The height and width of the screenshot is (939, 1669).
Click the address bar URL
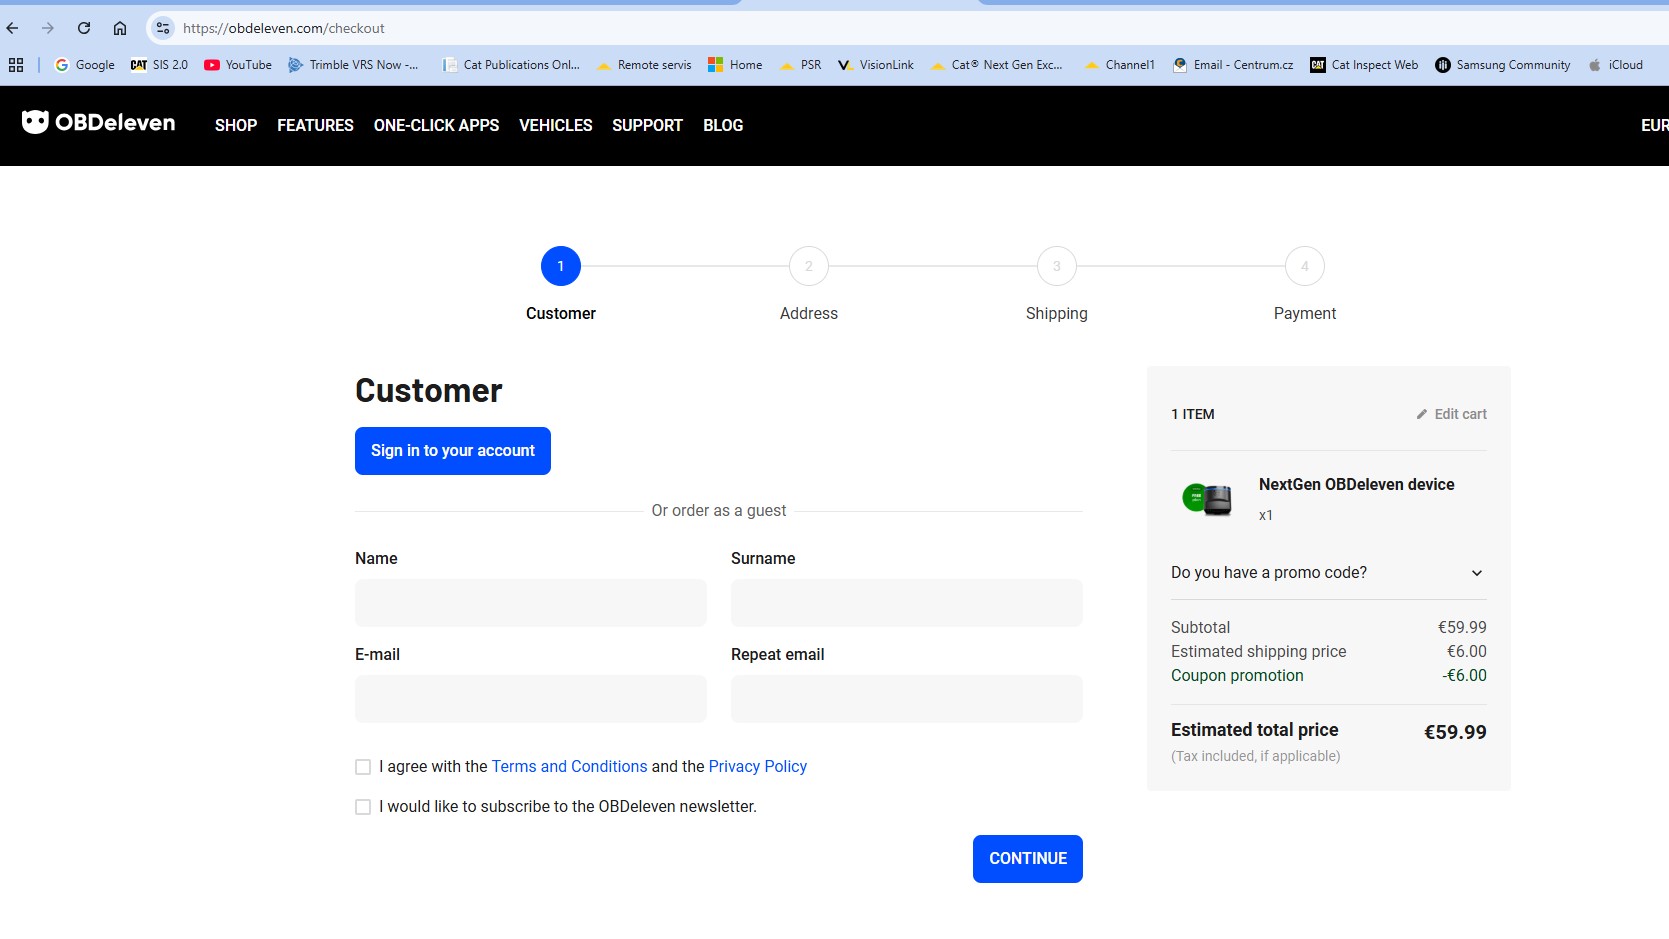click(x=284, y=28)
